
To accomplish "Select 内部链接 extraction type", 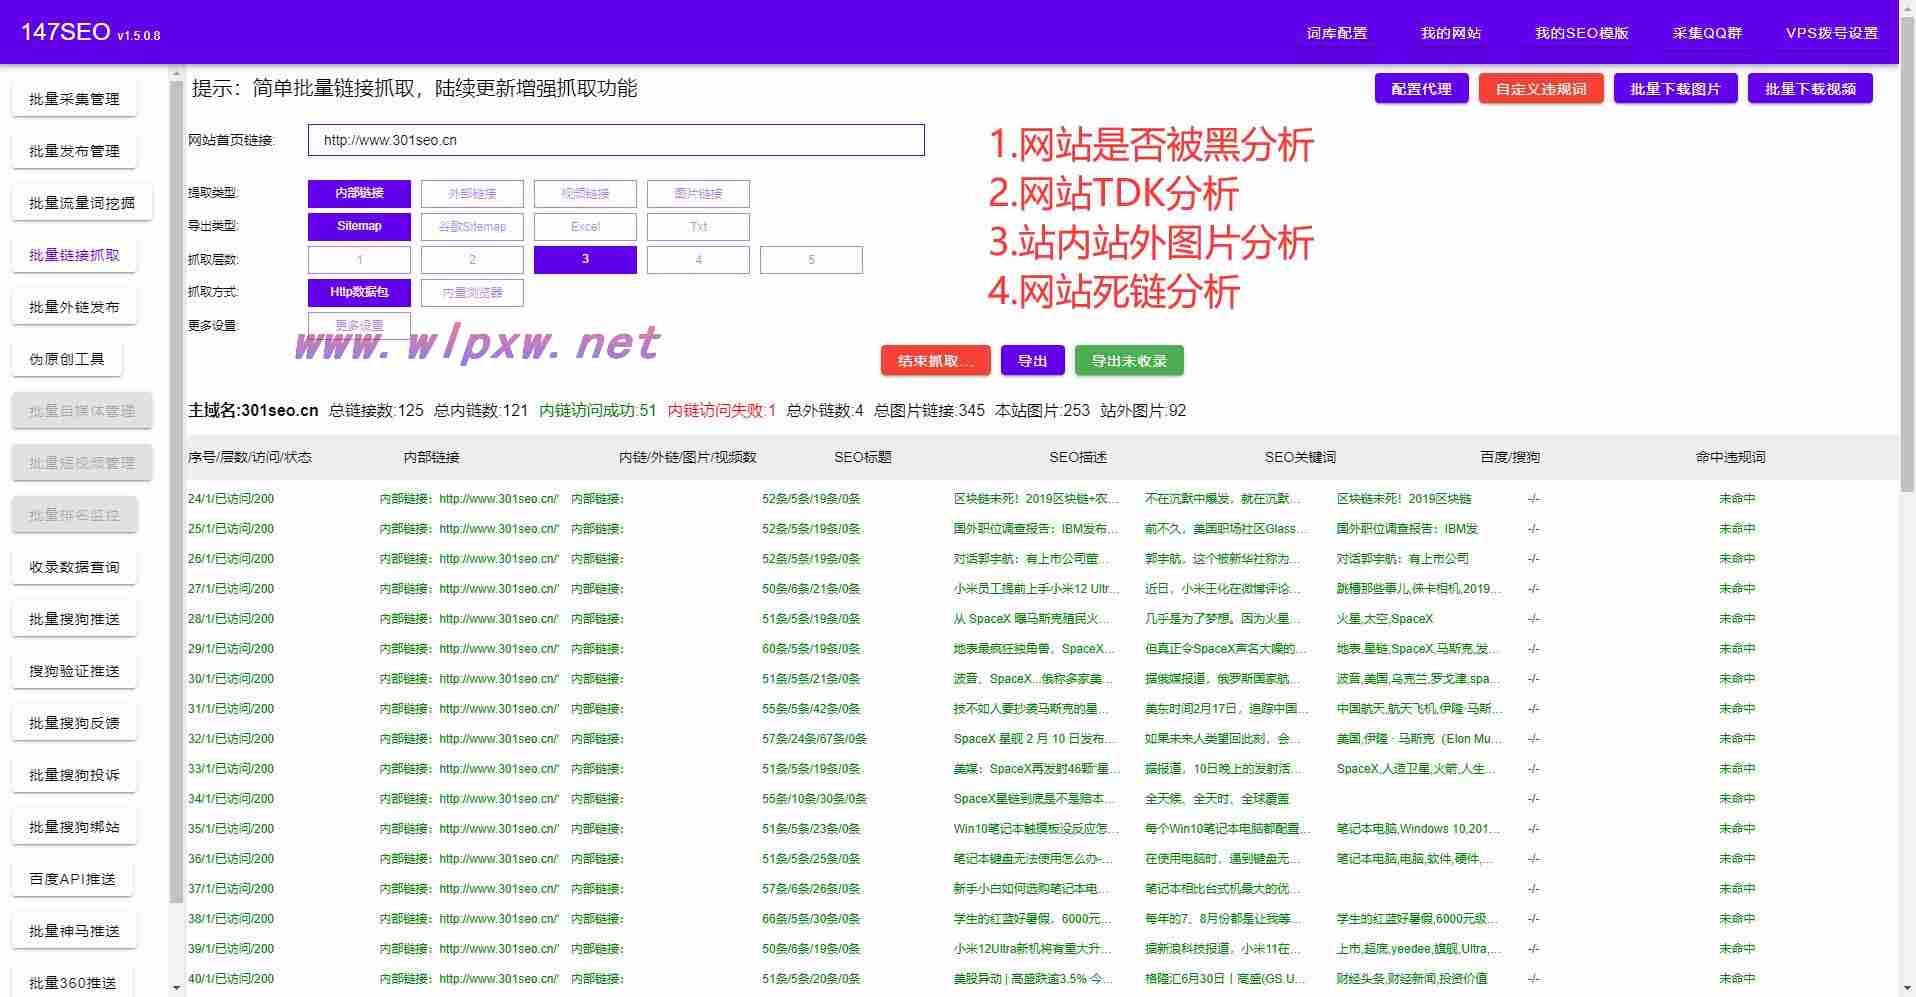I will (359, 193).
